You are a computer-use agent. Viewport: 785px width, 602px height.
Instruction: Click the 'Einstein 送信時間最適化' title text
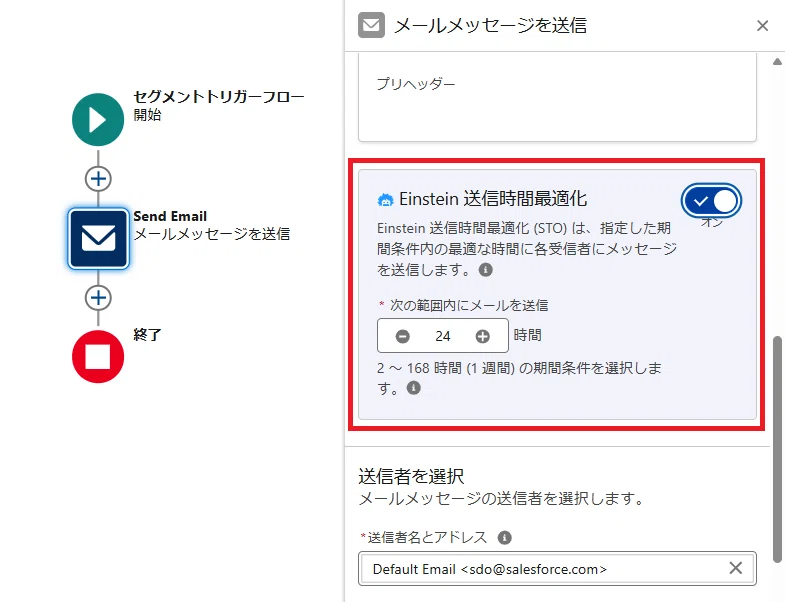pos(493,199)
